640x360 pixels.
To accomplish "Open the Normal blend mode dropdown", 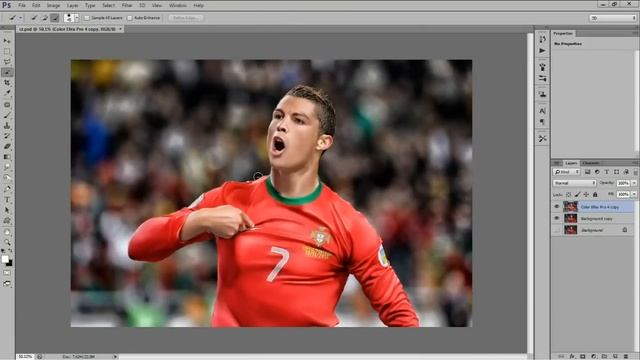I will 575,183.
